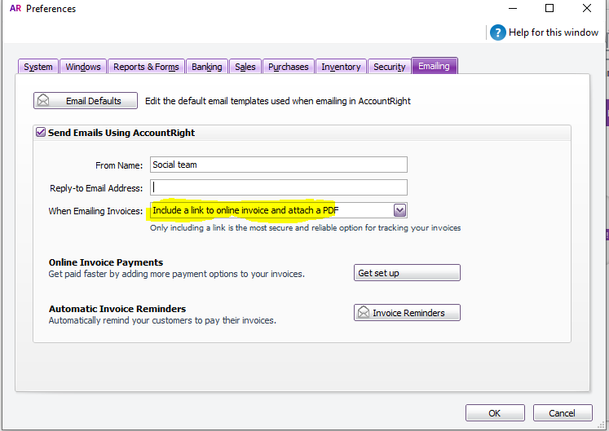Open the Inventory tab
The image size is (609, 431).
[x=341, y=67]
